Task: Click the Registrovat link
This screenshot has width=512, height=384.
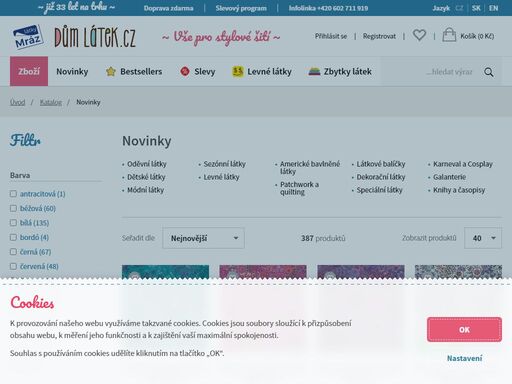Action: click(379, 36)
